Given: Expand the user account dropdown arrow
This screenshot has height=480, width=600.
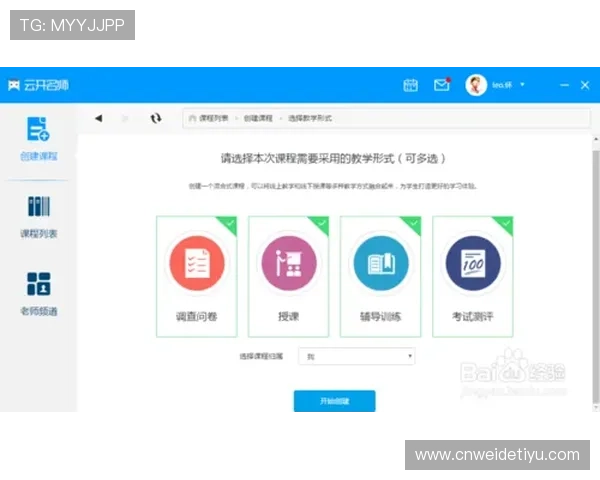Looking at the screenshot, I should 522,85.
